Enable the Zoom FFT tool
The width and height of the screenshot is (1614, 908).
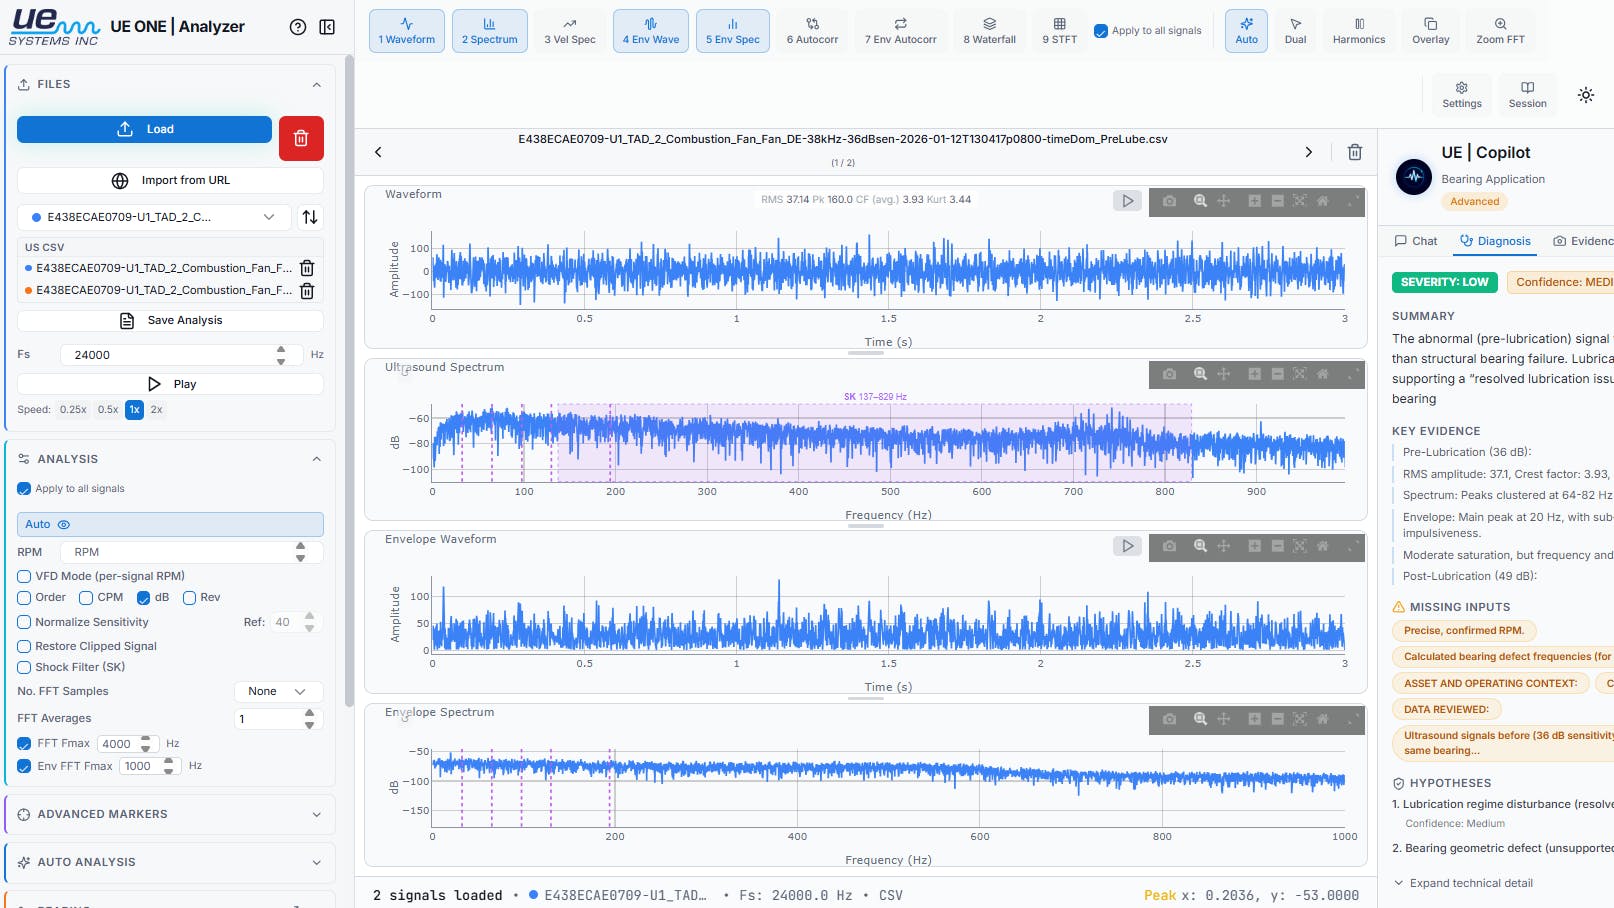tap(1500, 31)
